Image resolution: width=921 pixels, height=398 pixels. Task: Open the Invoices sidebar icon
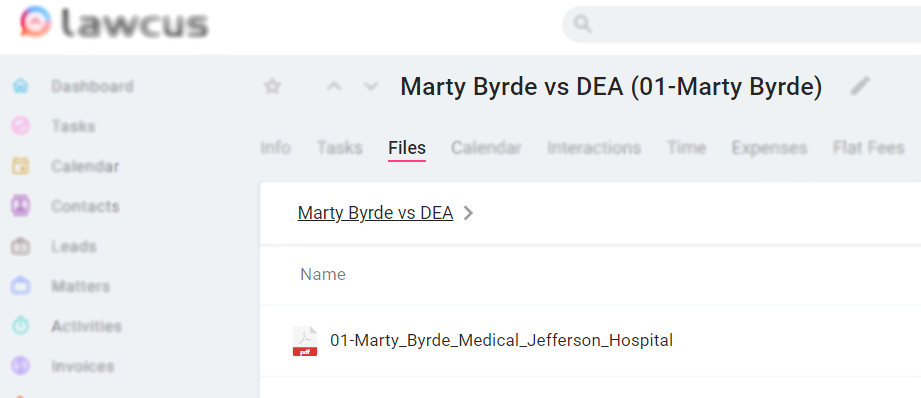21,366
